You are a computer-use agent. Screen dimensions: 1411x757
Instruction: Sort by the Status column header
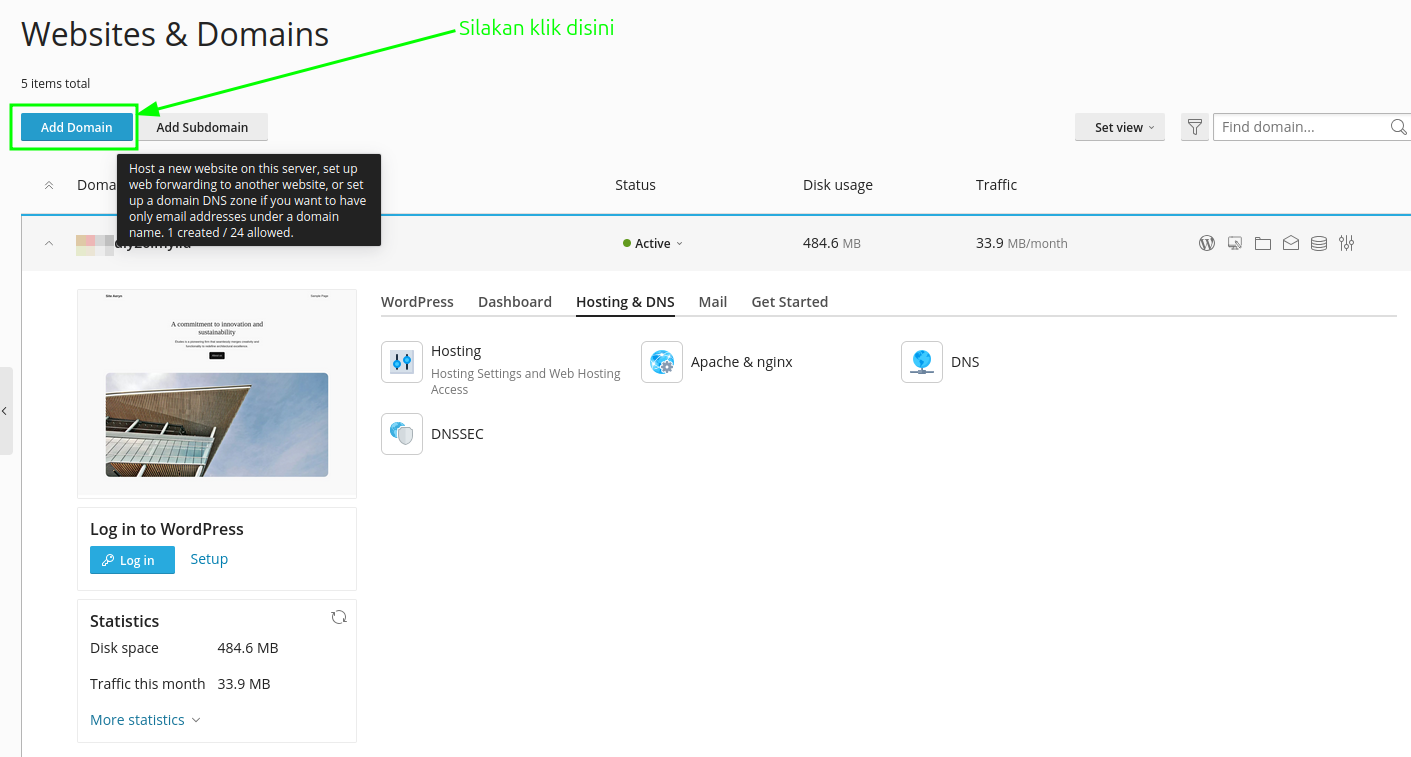tap(635, 185)
